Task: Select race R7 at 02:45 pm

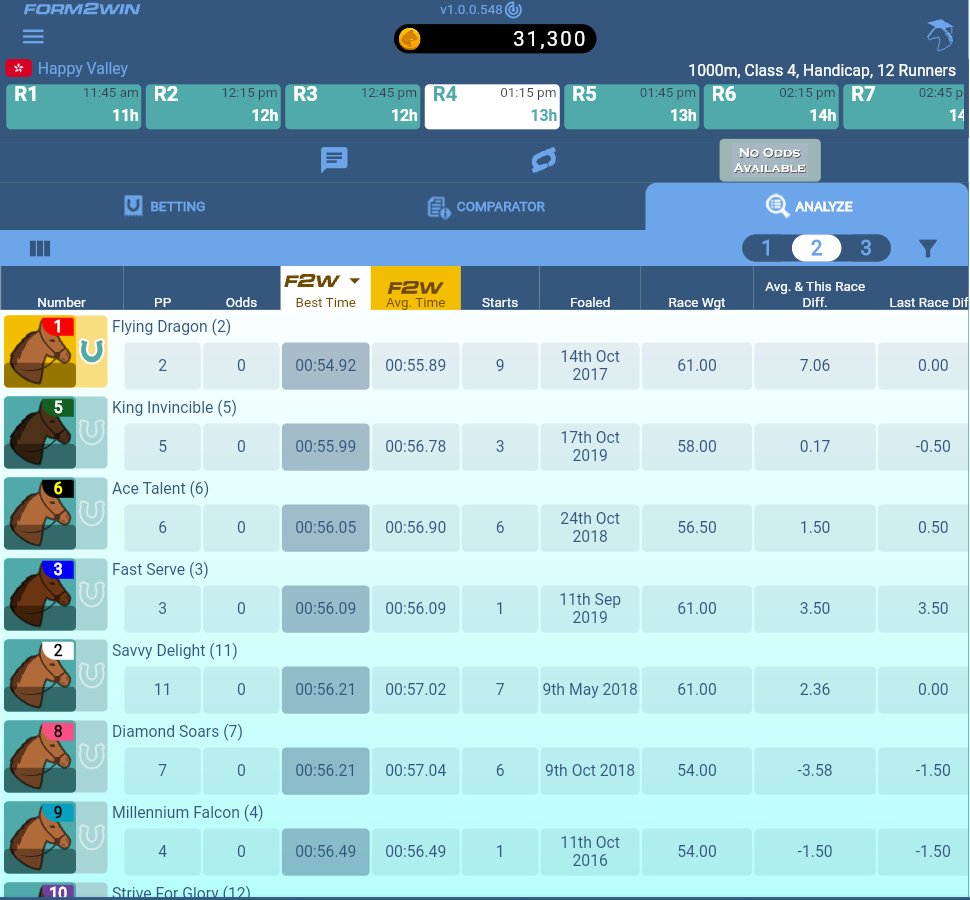Action: coord(904,106)
